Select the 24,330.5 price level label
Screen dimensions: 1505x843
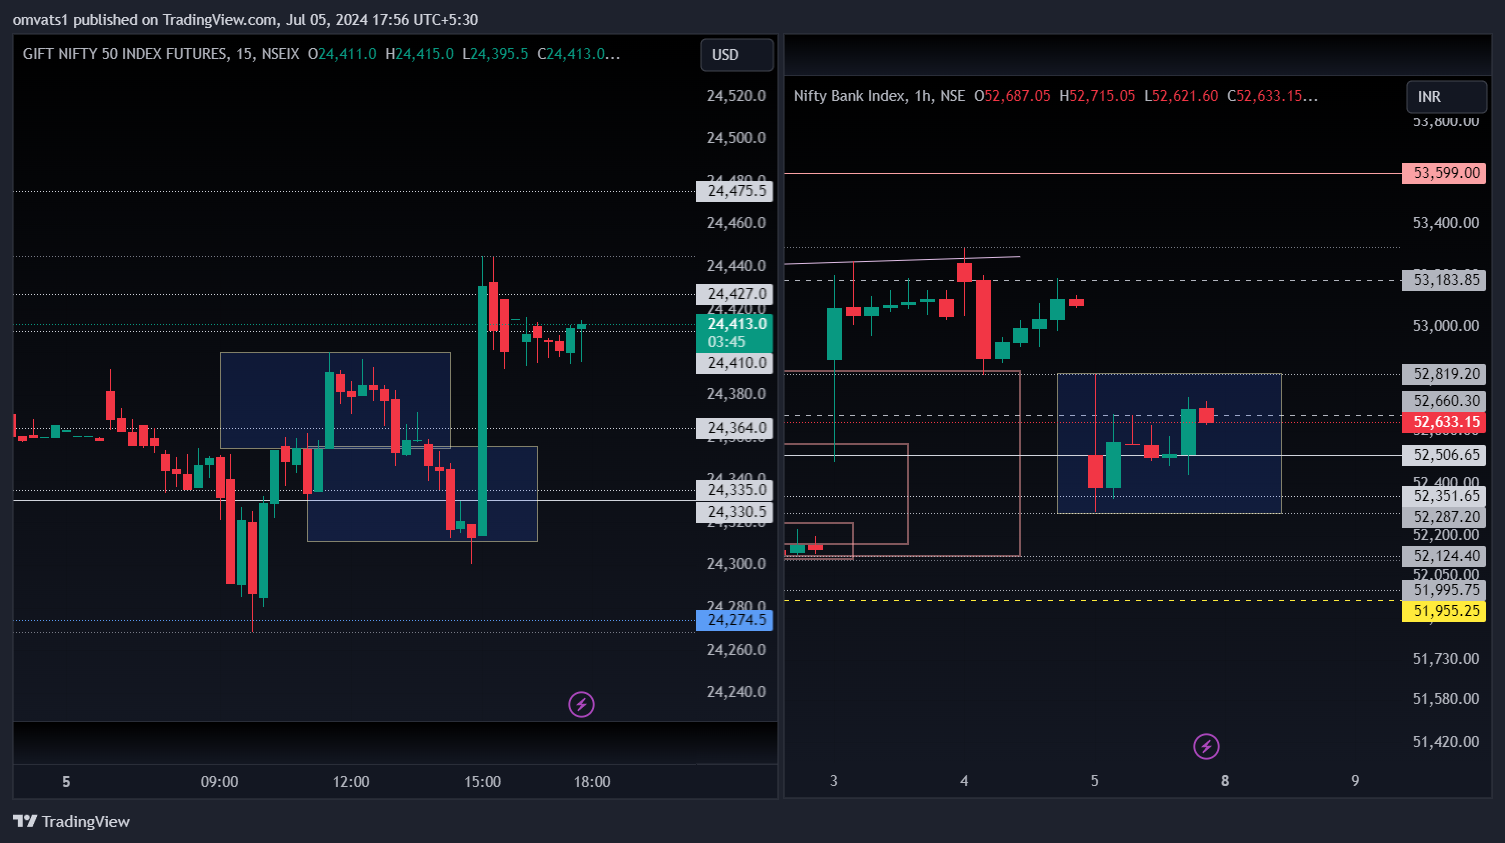coord(734,512)
